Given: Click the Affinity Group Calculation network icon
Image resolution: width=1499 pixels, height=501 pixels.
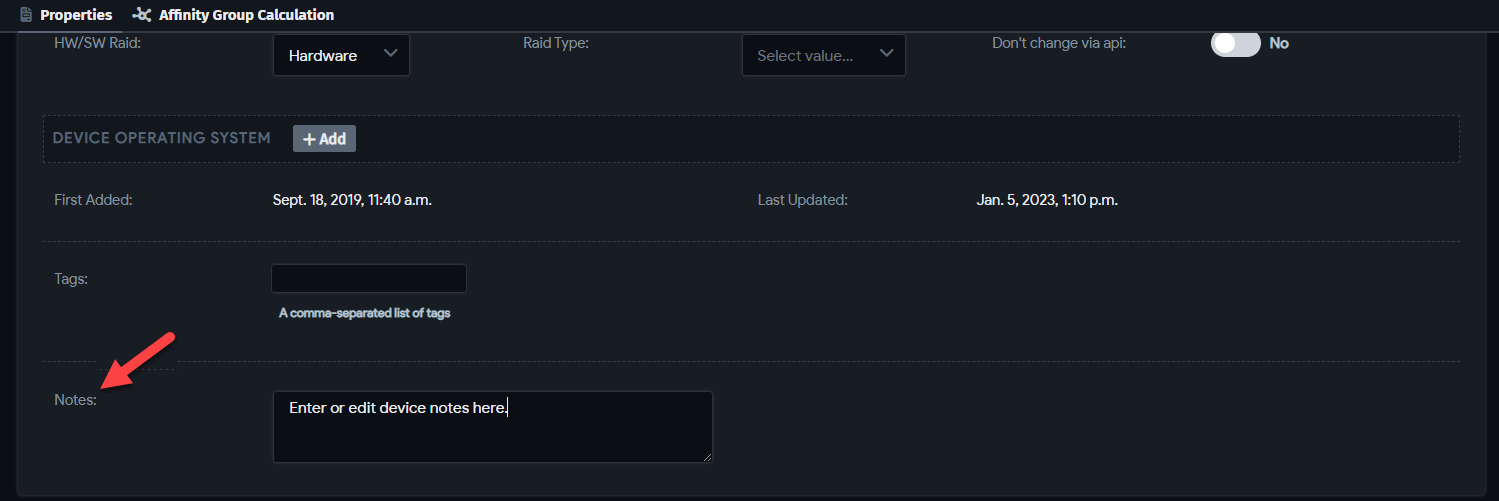Looking at the screenshot, I should tap(143, 15).
